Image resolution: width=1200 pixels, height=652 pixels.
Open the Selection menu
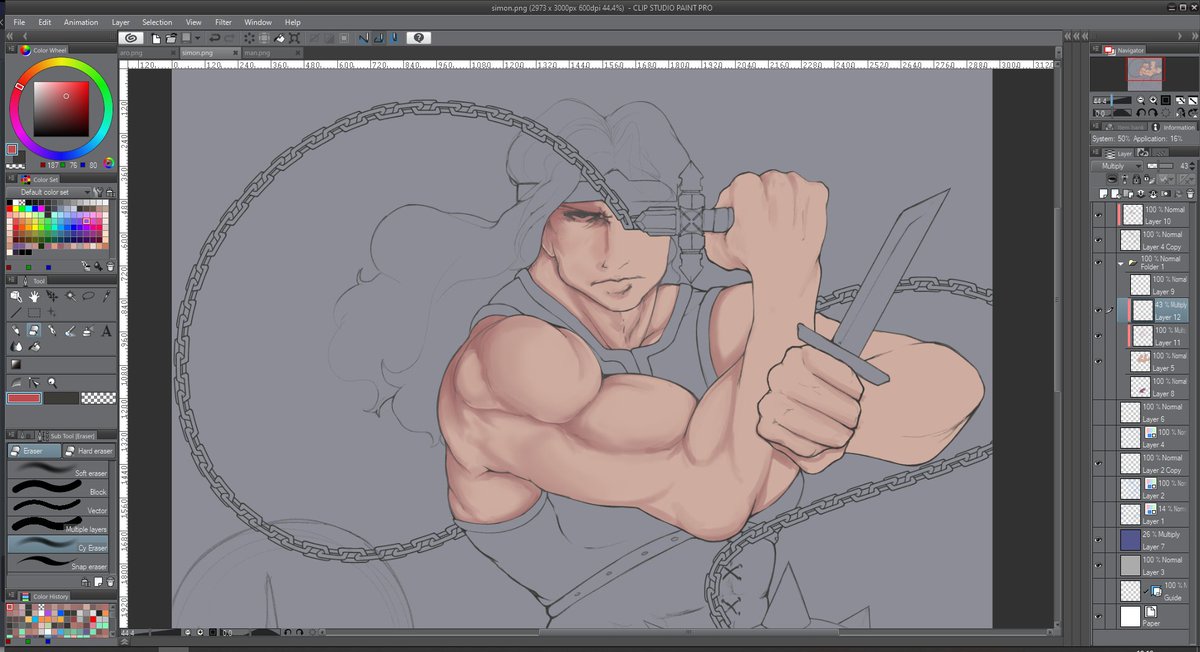(x=157, y=22)
